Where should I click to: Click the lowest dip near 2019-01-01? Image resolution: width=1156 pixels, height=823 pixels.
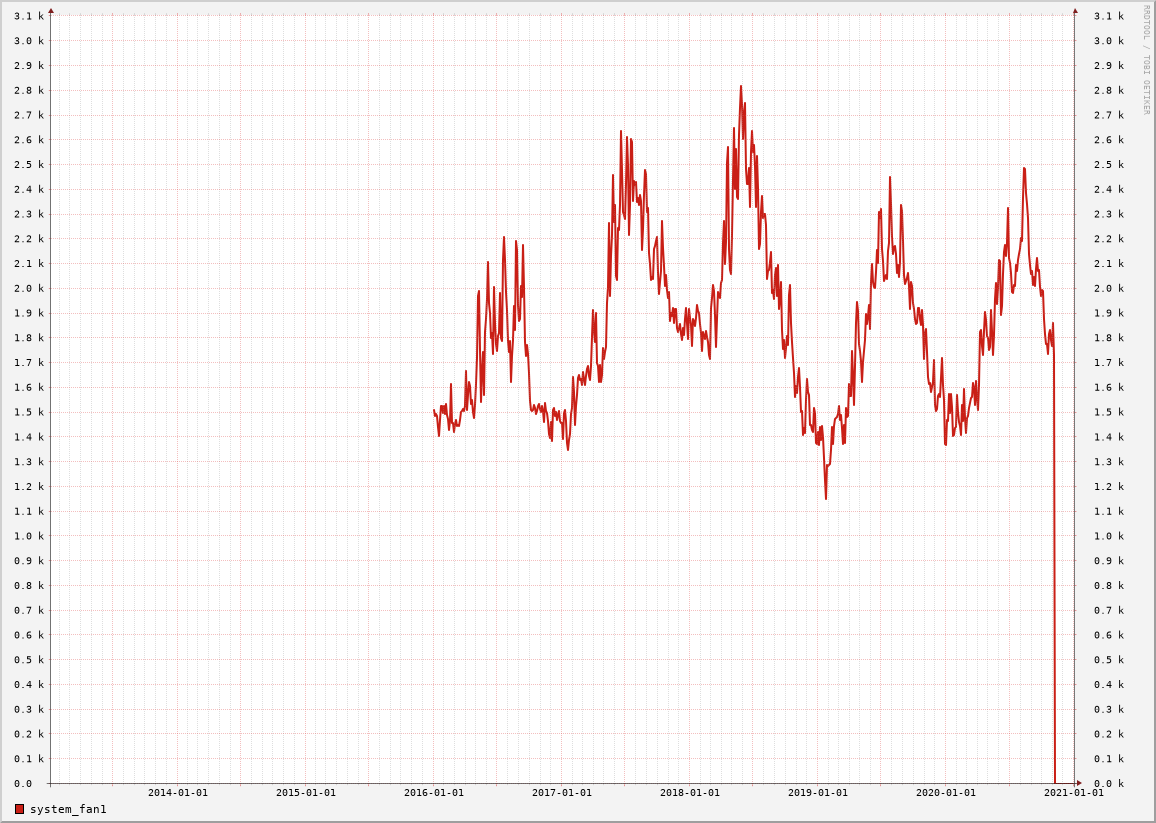826,497
